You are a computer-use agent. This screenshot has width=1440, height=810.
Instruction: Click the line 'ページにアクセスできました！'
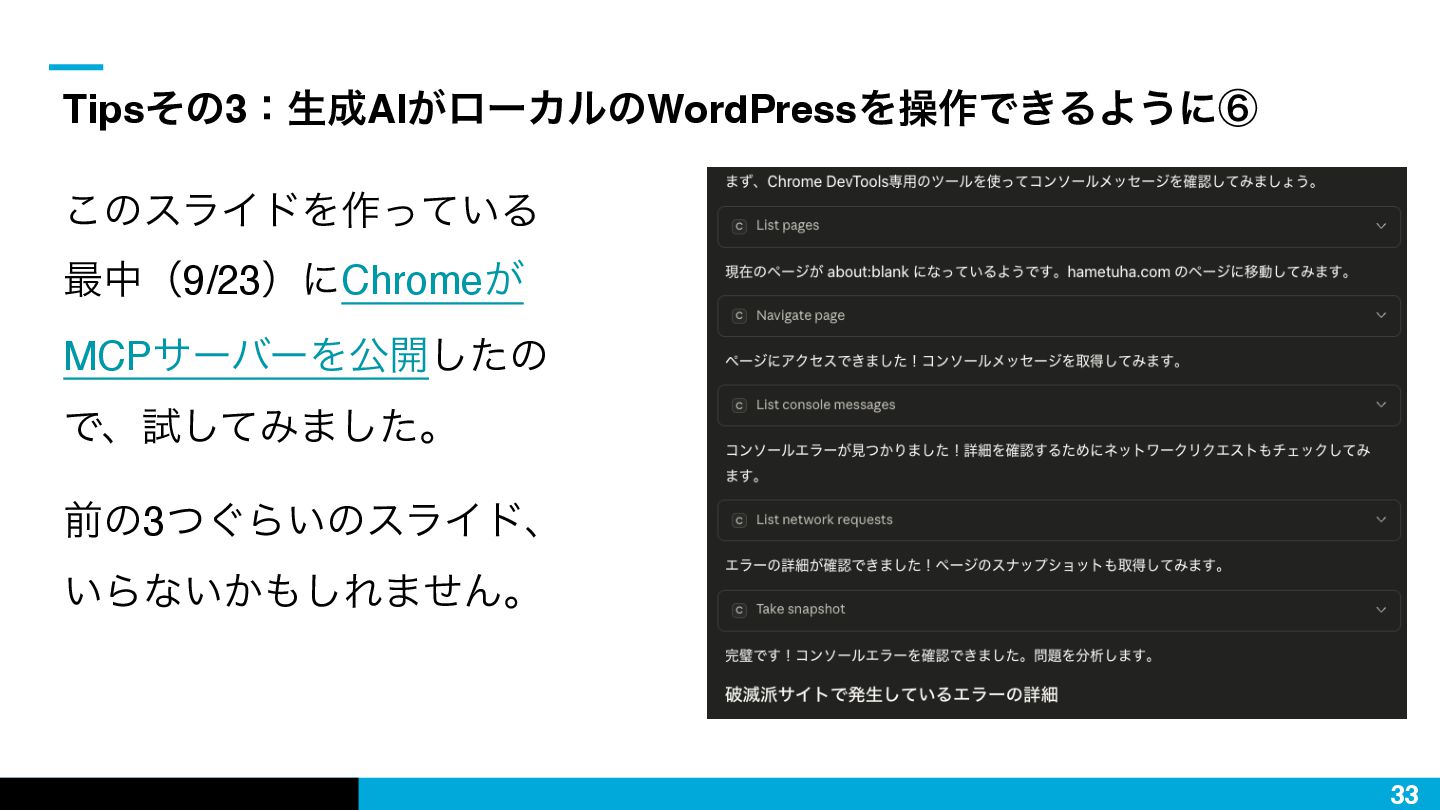pos(953,361)
